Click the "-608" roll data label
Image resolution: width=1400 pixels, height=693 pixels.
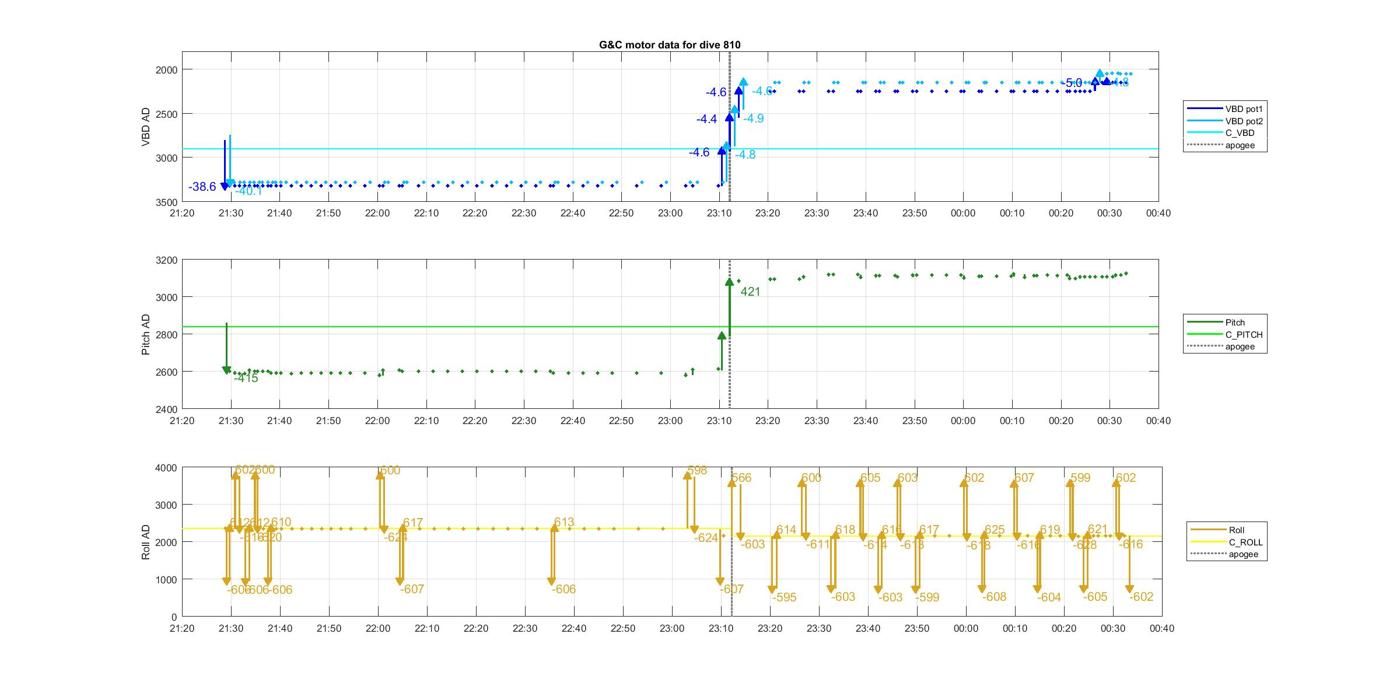pos(994,597)
